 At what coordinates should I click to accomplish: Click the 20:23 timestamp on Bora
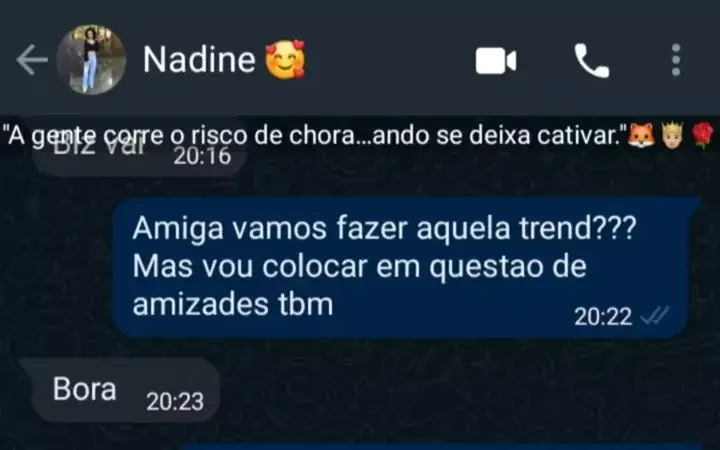point(175,402)
